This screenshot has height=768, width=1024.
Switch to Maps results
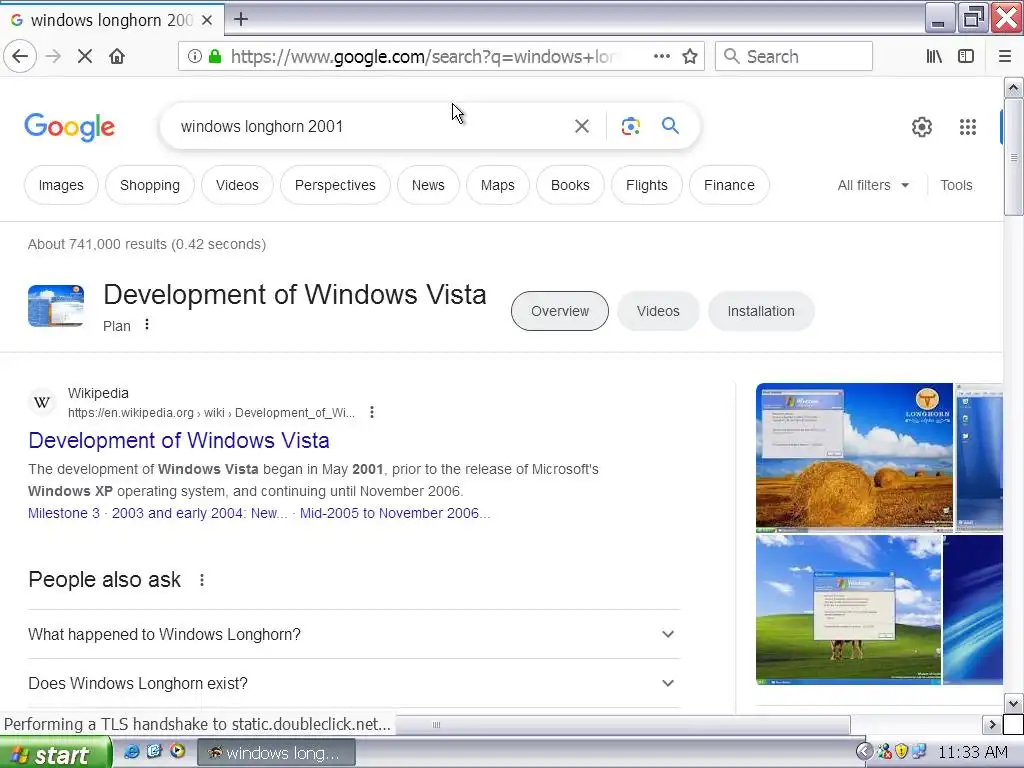(x=498, y=185)
